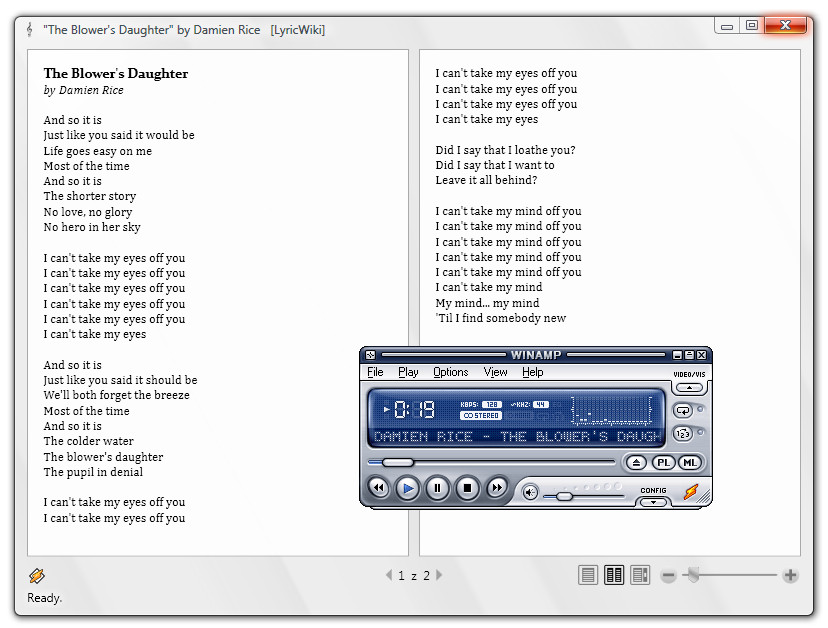Open Winamp Play menu
Image resolution: width=828 pixels, height=628 pixels.
coord(408,372)
